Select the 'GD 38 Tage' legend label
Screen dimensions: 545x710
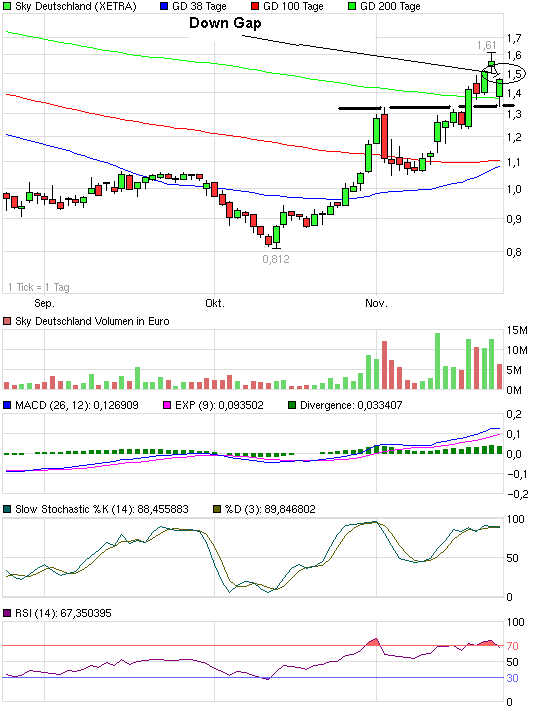tap(199, 6)
